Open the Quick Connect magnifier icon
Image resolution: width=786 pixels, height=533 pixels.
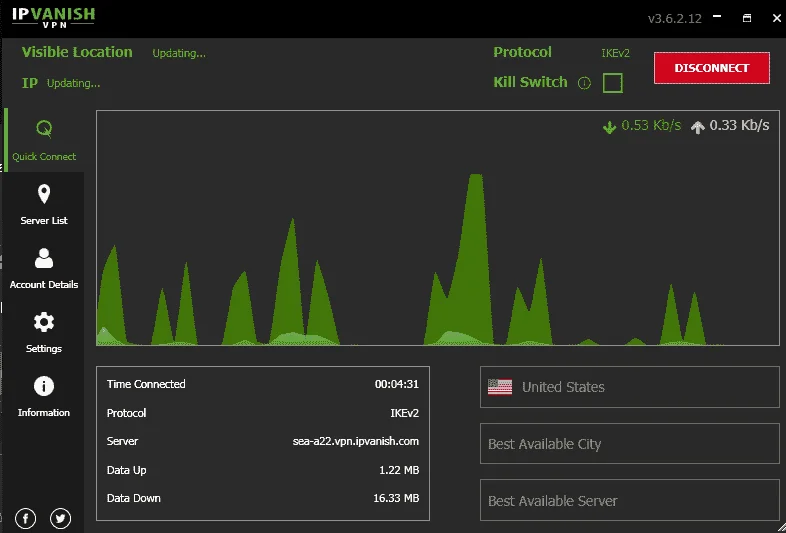(x=44, y=129)
